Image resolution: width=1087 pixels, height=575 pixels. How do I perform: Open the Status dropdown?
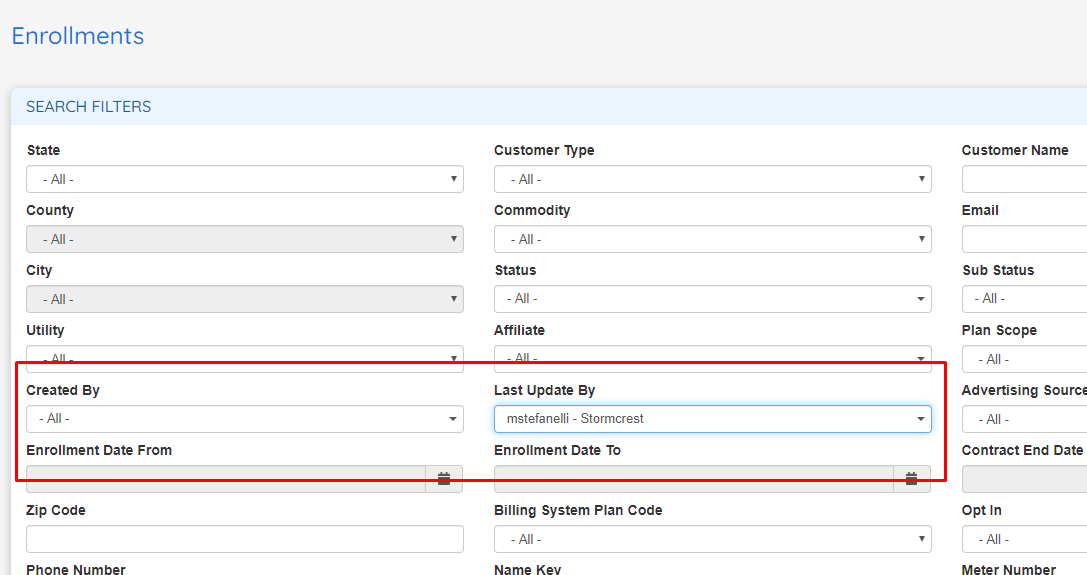pos(713,299)
